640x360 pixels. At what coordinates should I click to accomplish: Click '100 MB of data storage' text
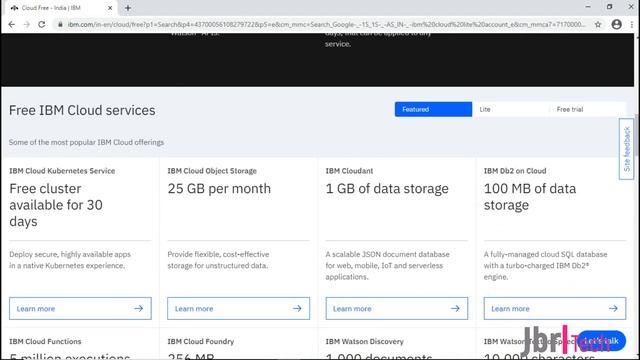pos(530,197)
